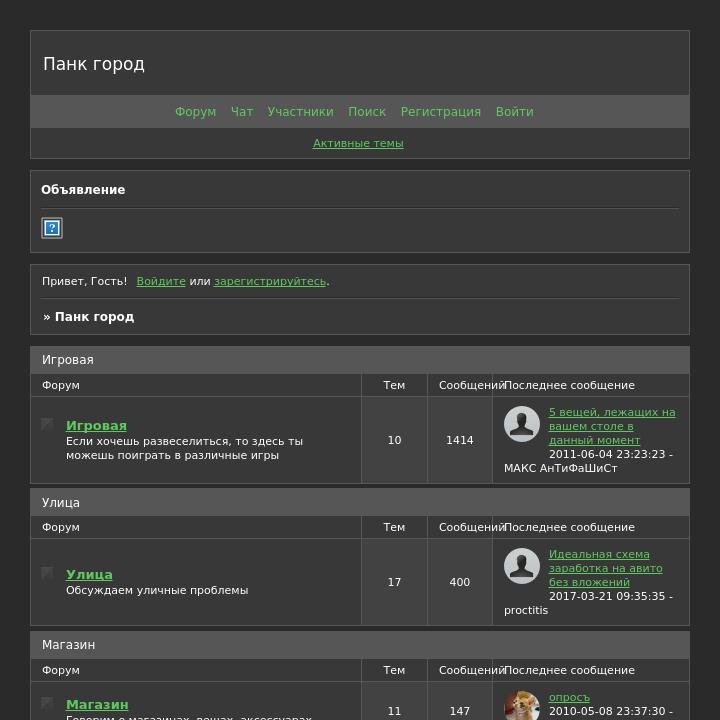Image resolution: width=720 pixels, height=720 pixels.
Task: Click 'Последнее сообщение' header in Игровая table
Action: 569,385
